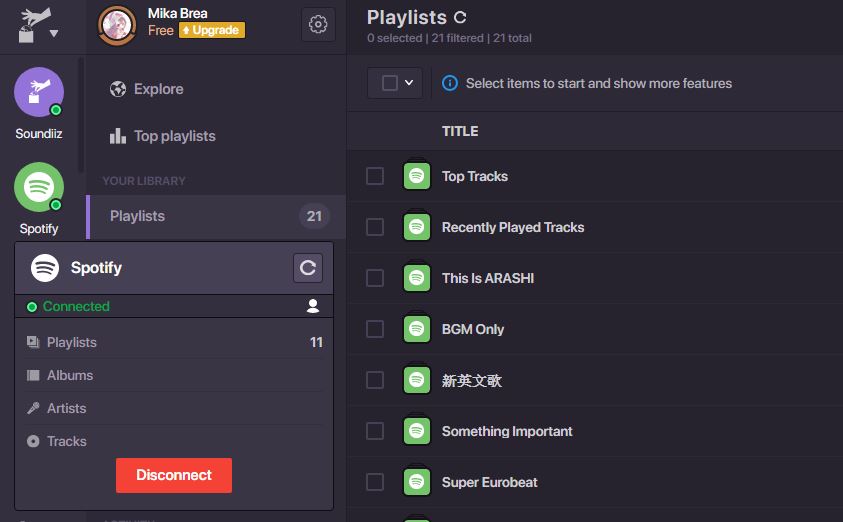Check the BGM Only checkbox
This screenshot has width=843, height=522.
coord(375,329)
